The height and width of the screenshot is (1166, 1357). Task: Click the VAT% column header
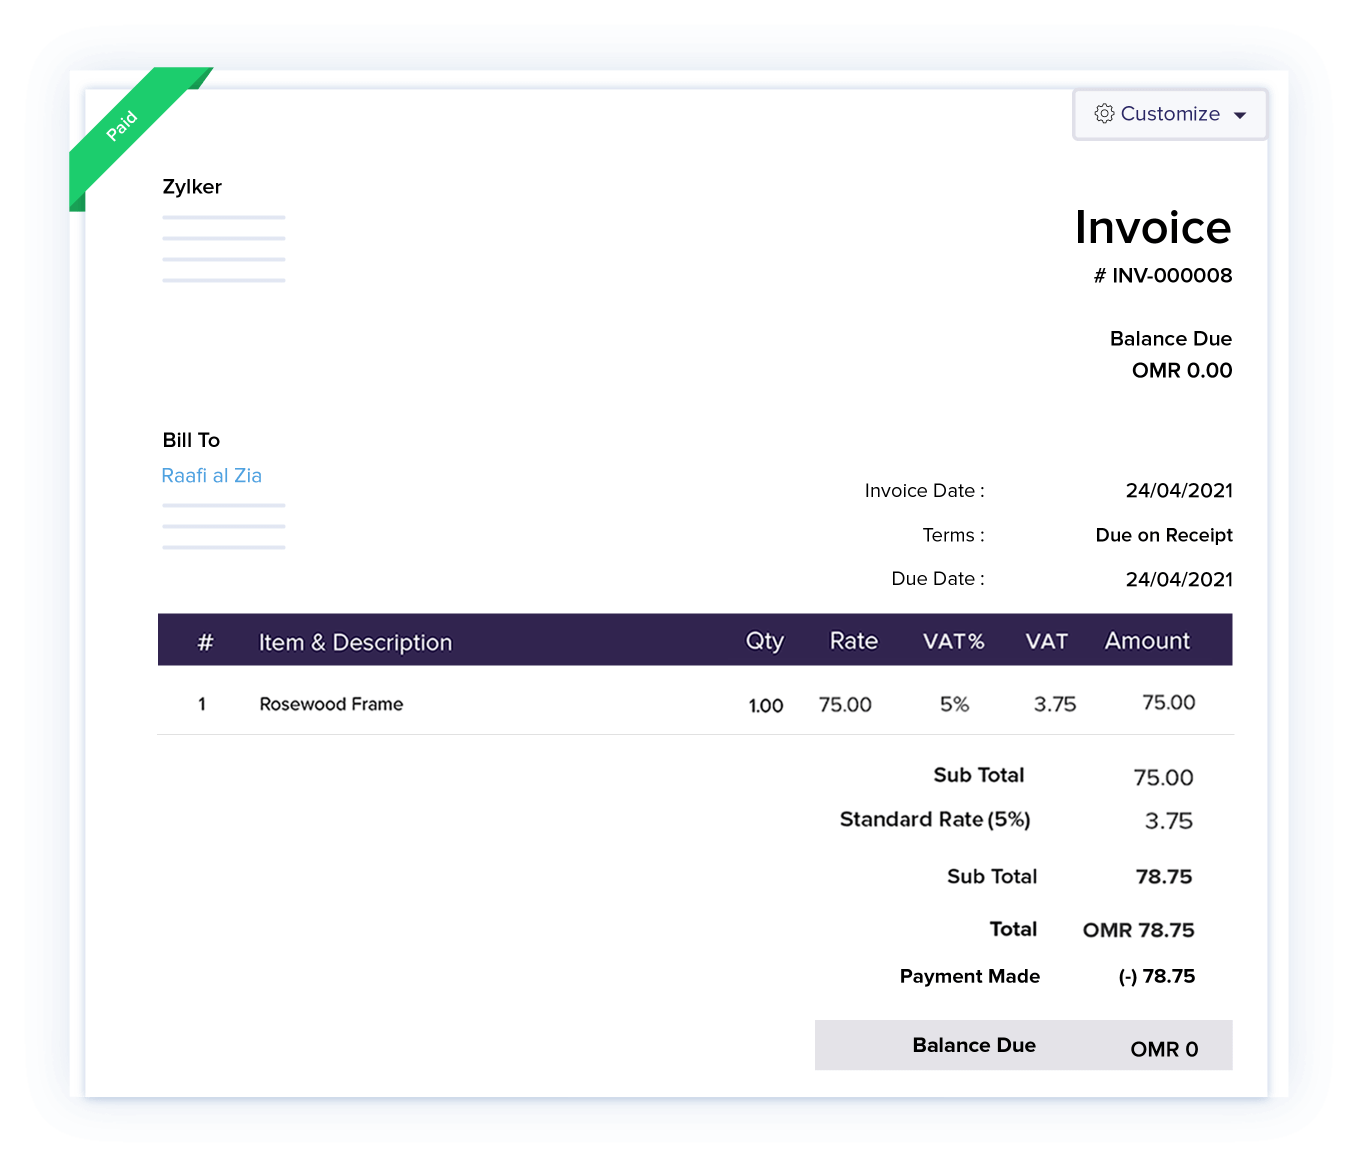(953, 641)
